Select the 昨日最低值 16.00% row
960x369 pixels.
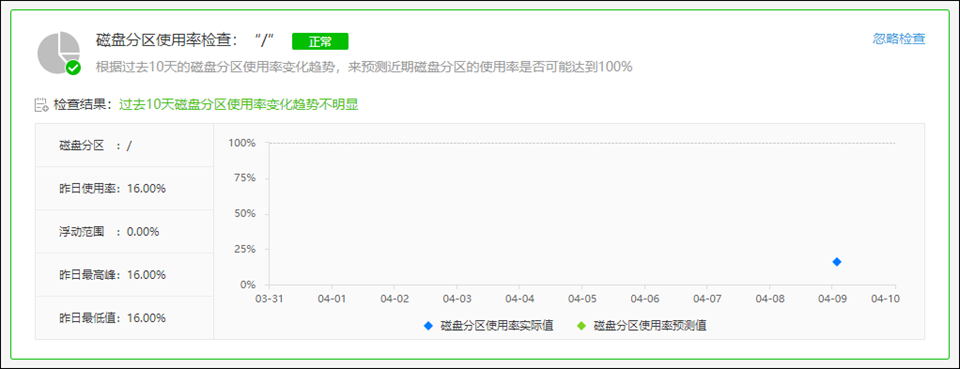(124, 318)
